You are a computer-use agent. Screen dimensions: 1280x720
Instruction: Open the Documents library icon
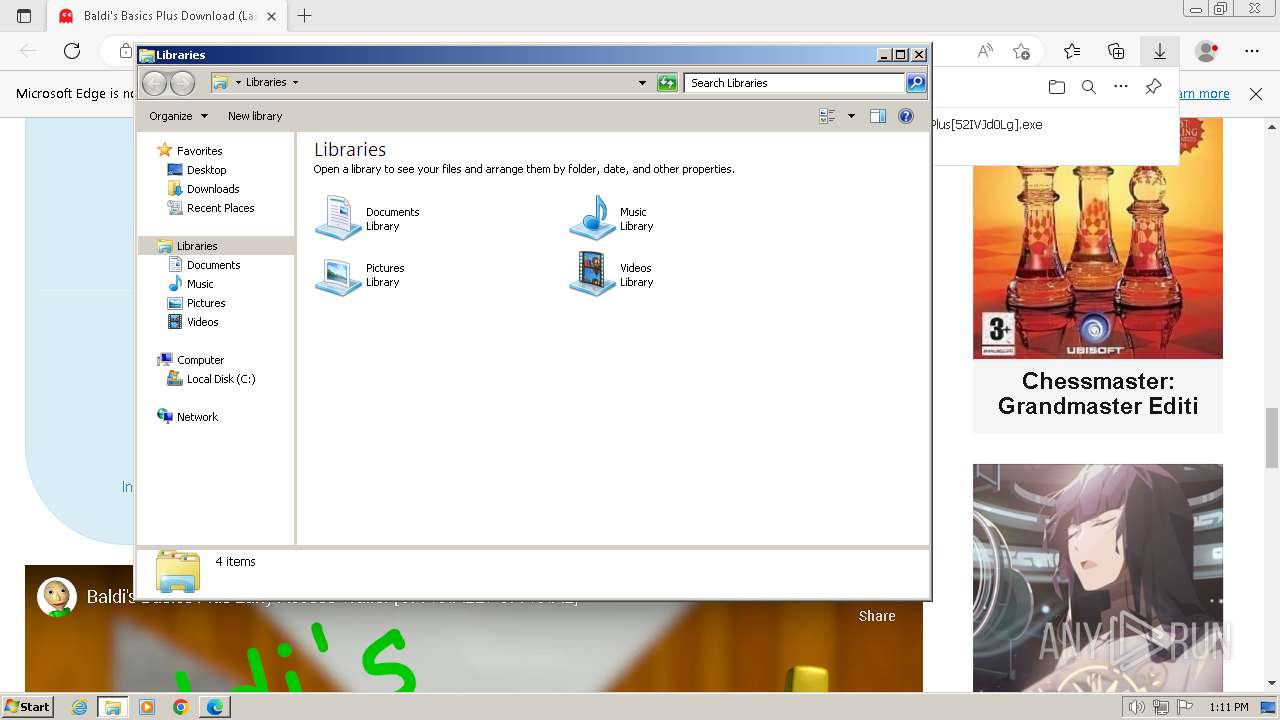338,218
